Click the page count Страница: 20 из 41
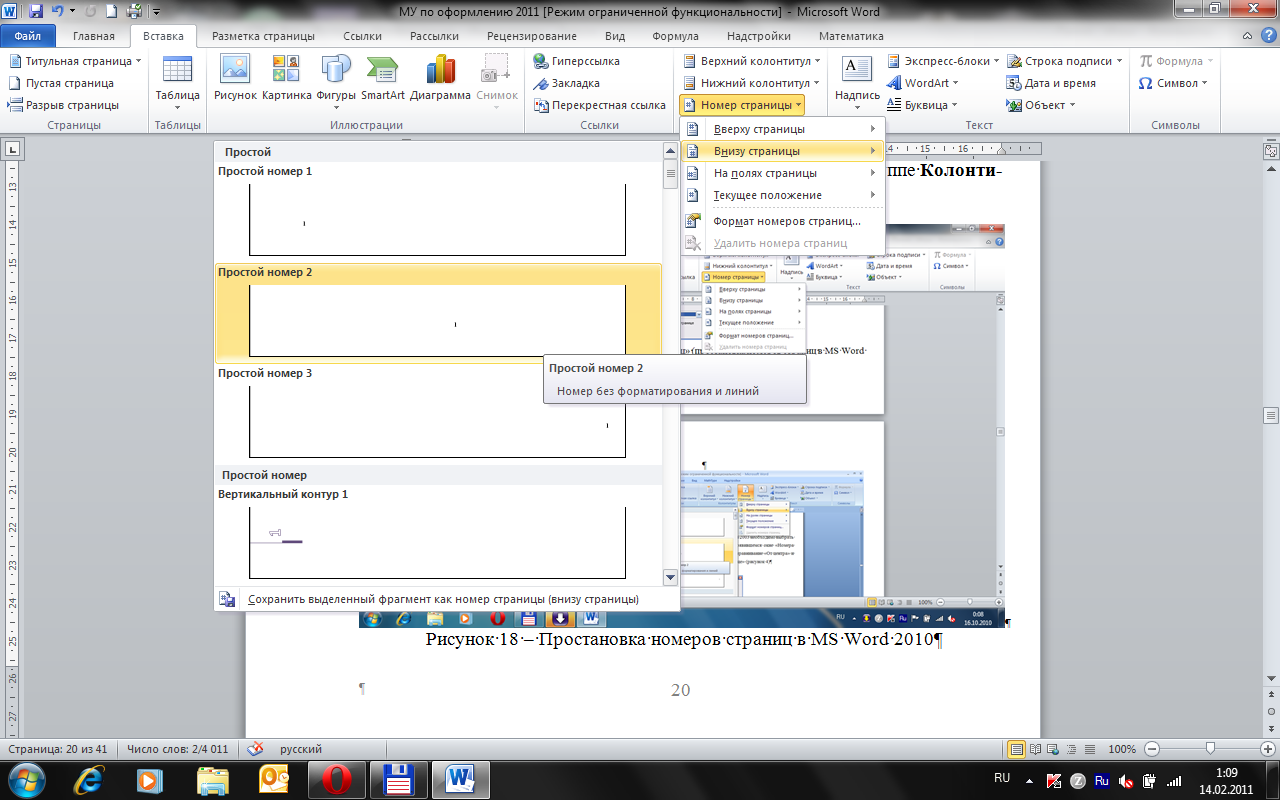 [56, 749]
